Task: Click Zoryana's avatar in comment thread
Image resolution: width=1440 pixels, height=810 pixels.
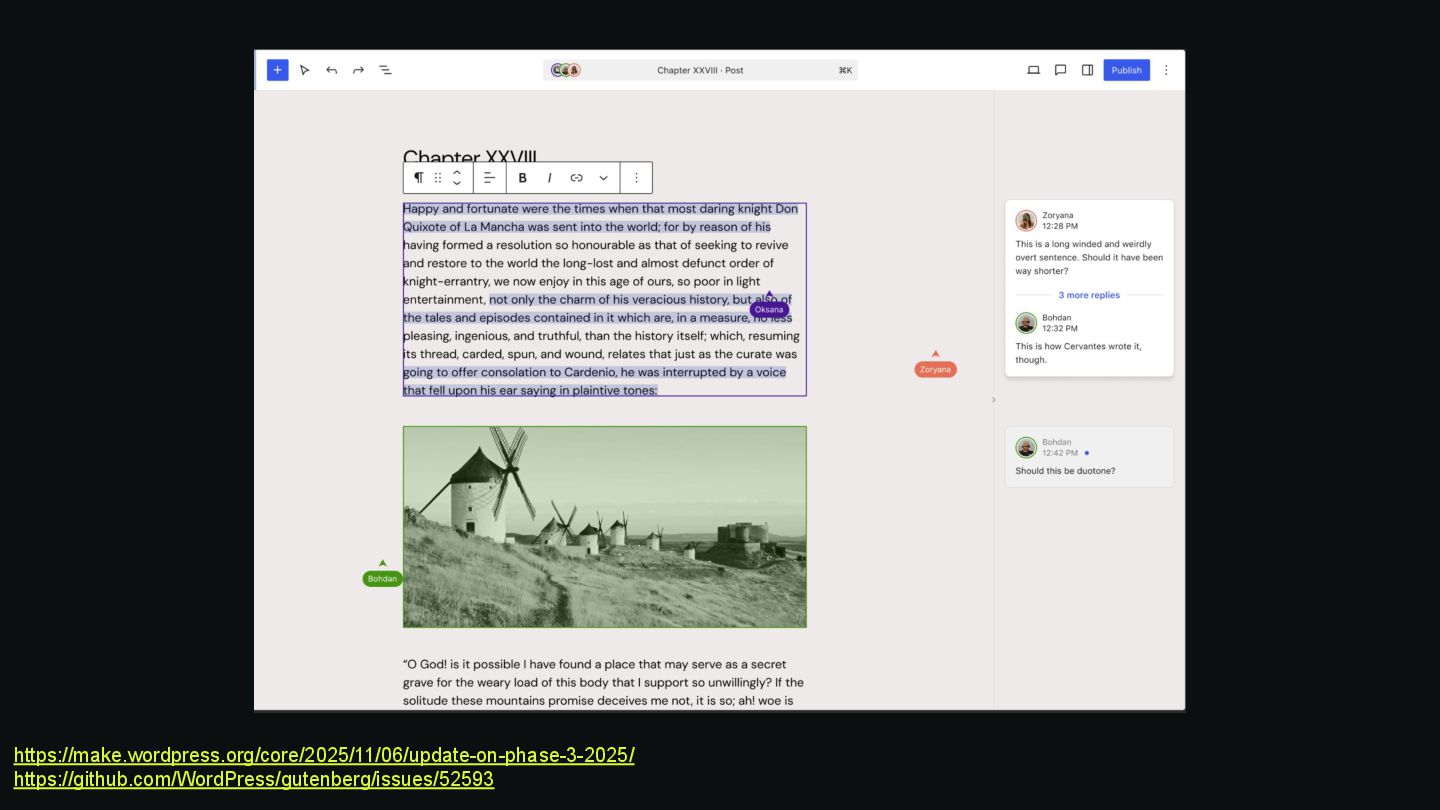Action: coord(1026,221)
